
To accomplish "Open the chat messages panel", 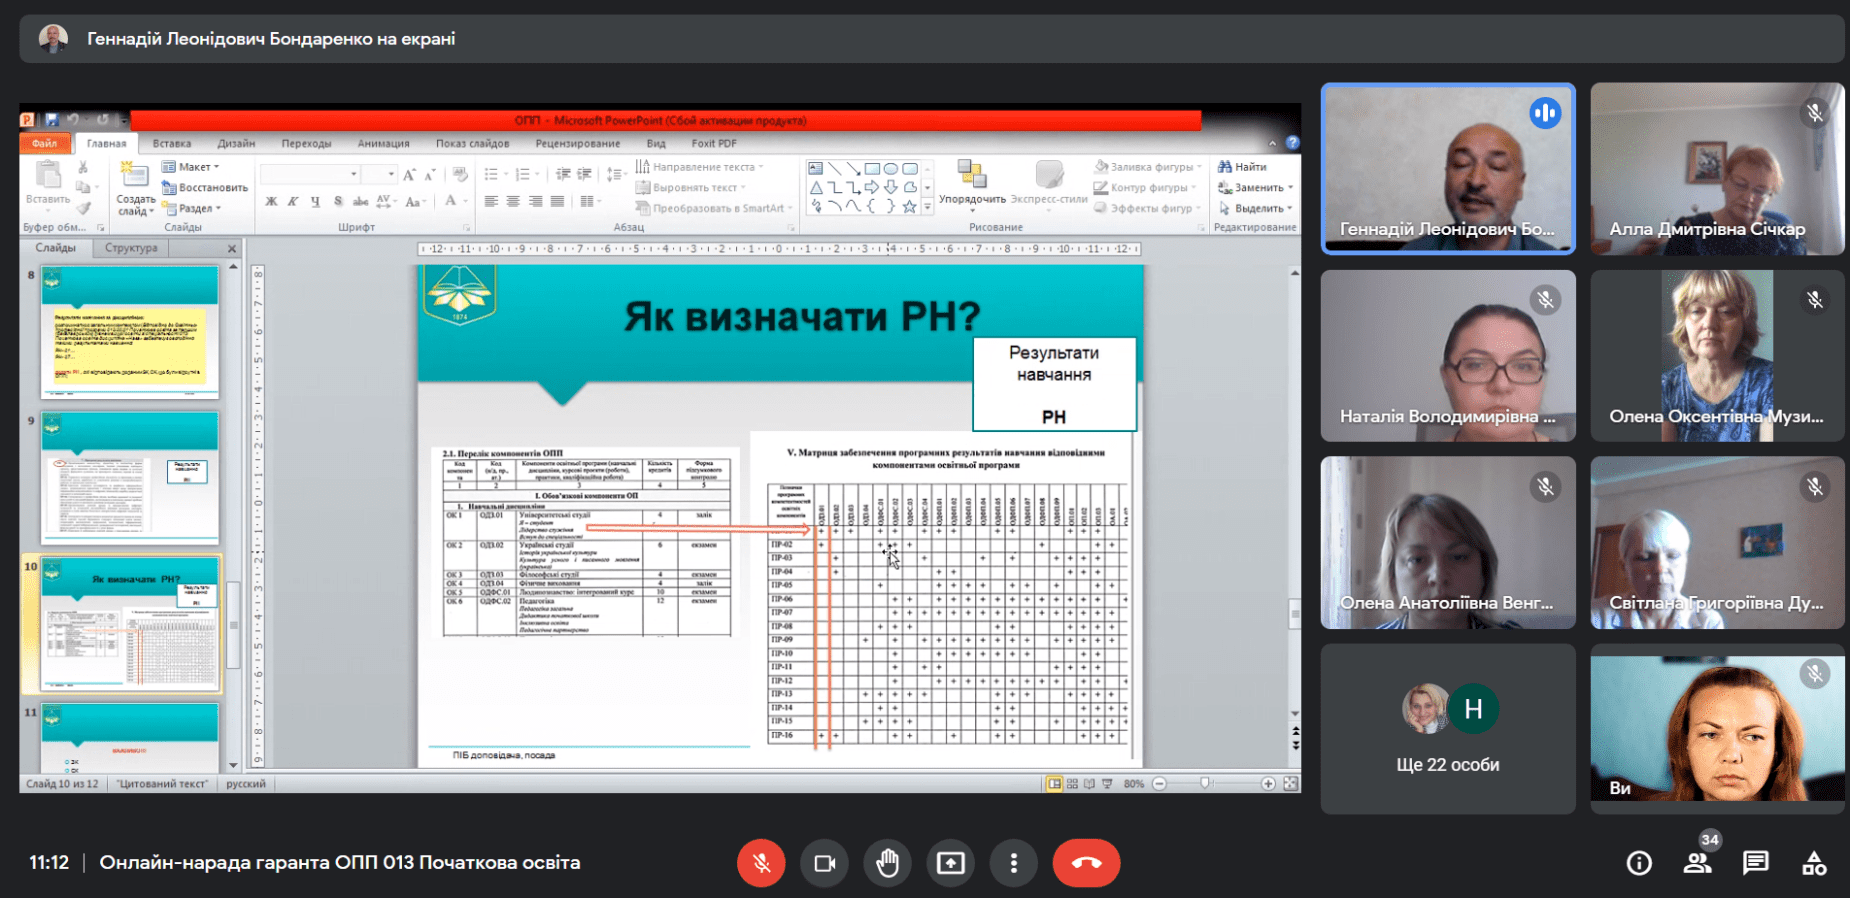I will point(1755,863).
